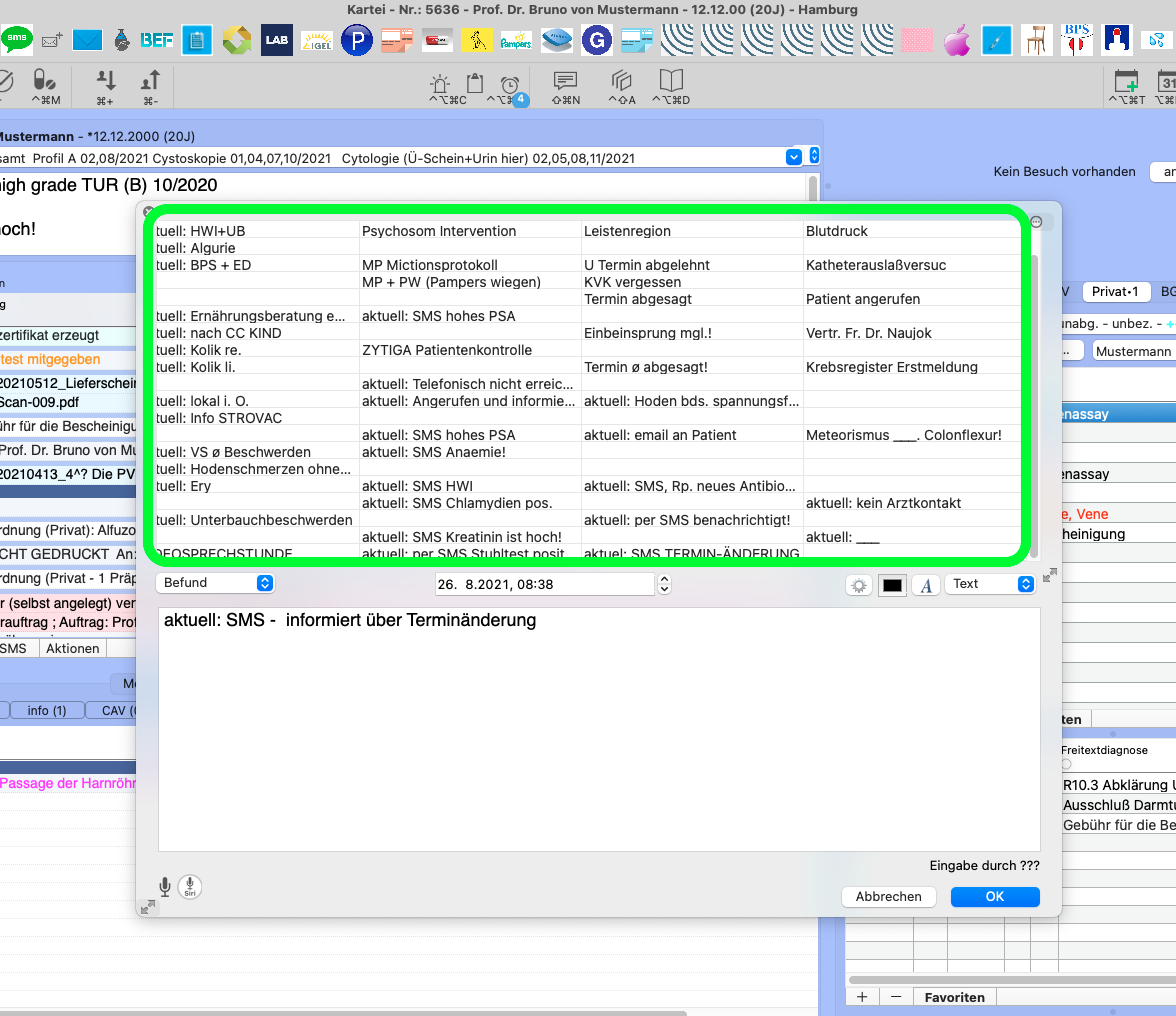Select the Privat•1 tab

tap(1115, 292)
